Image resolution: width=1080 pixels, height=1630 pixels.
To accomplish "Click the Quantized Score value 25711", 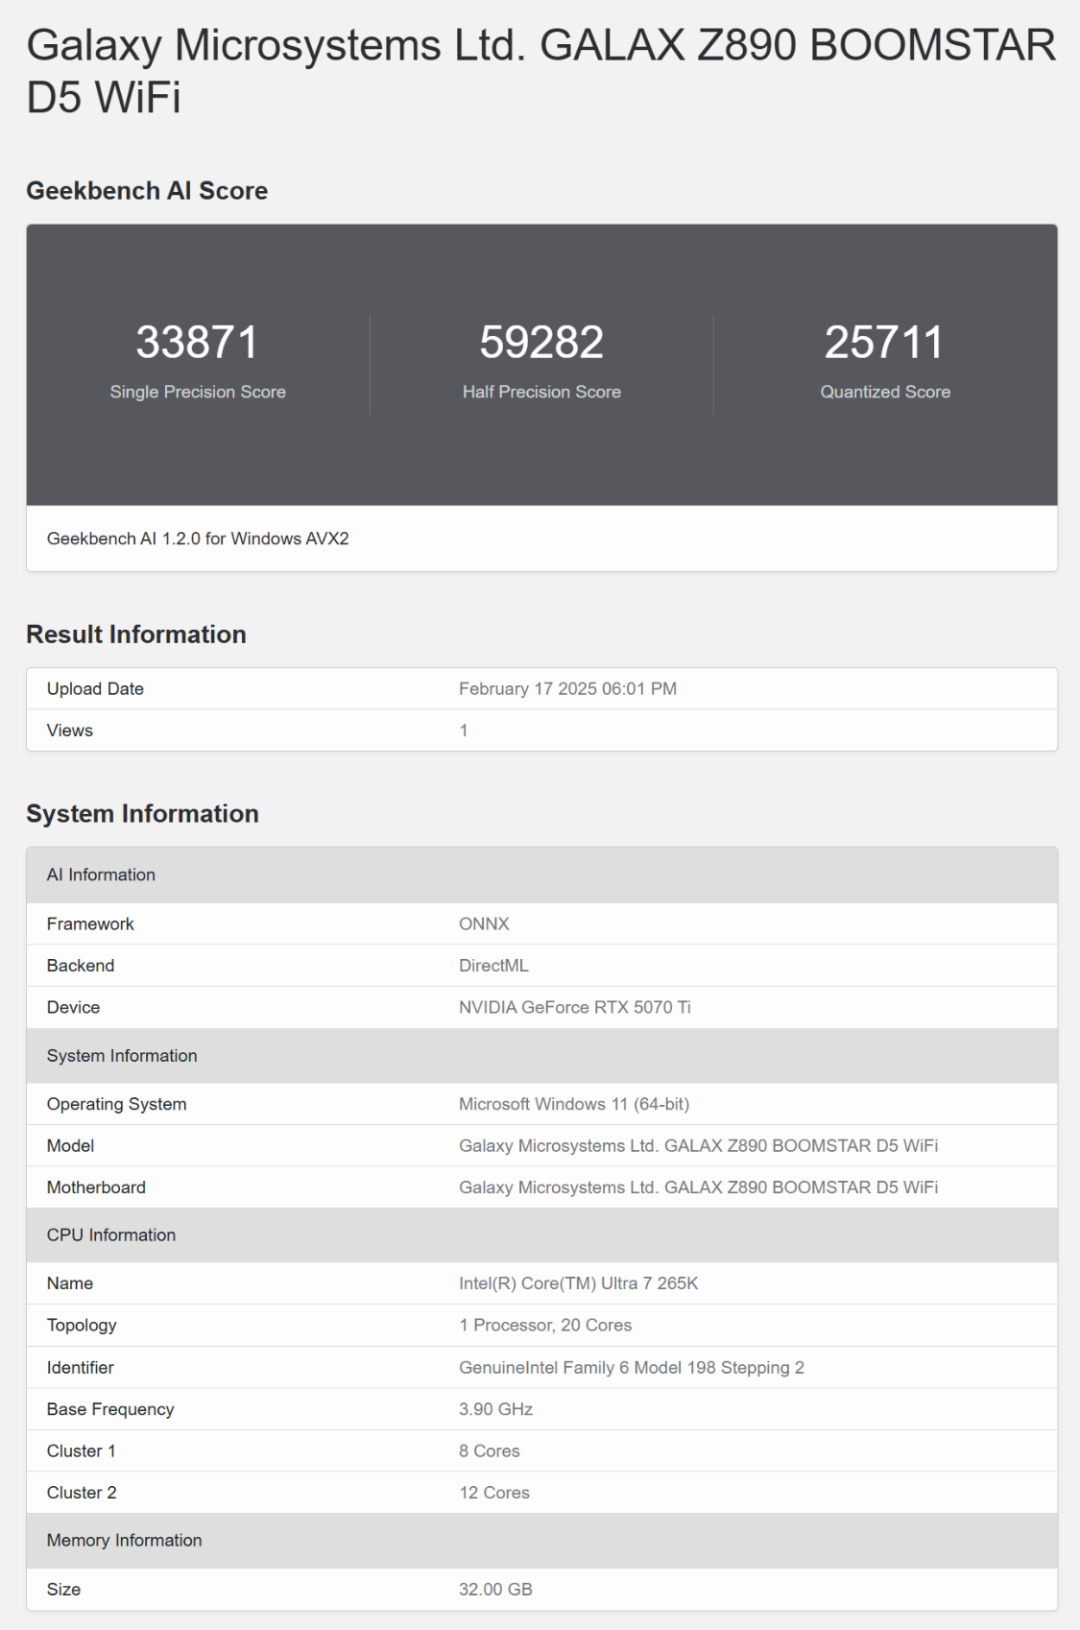I will [x=884, y=342].
